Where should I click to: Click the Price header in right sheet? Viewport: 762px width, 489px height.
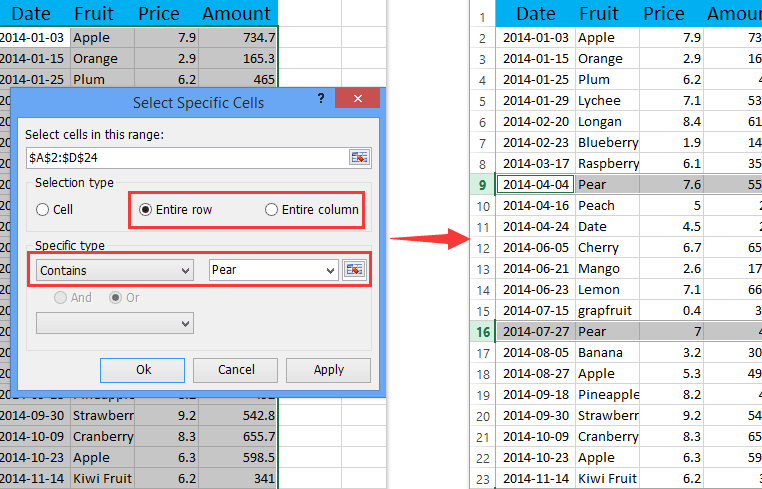[664, 14]
